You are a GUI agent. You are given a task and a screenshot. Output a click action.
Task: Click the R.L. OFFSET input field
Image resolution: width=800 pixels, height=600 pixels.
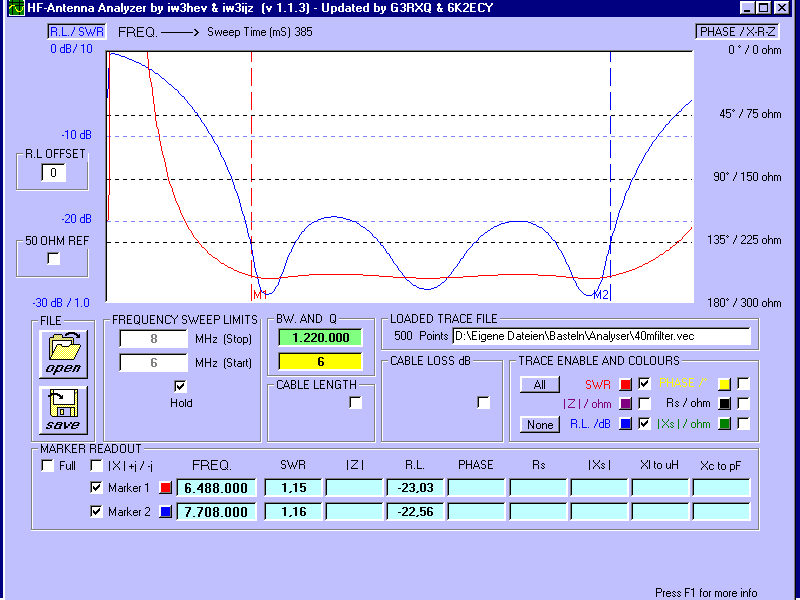coord(53,173)
